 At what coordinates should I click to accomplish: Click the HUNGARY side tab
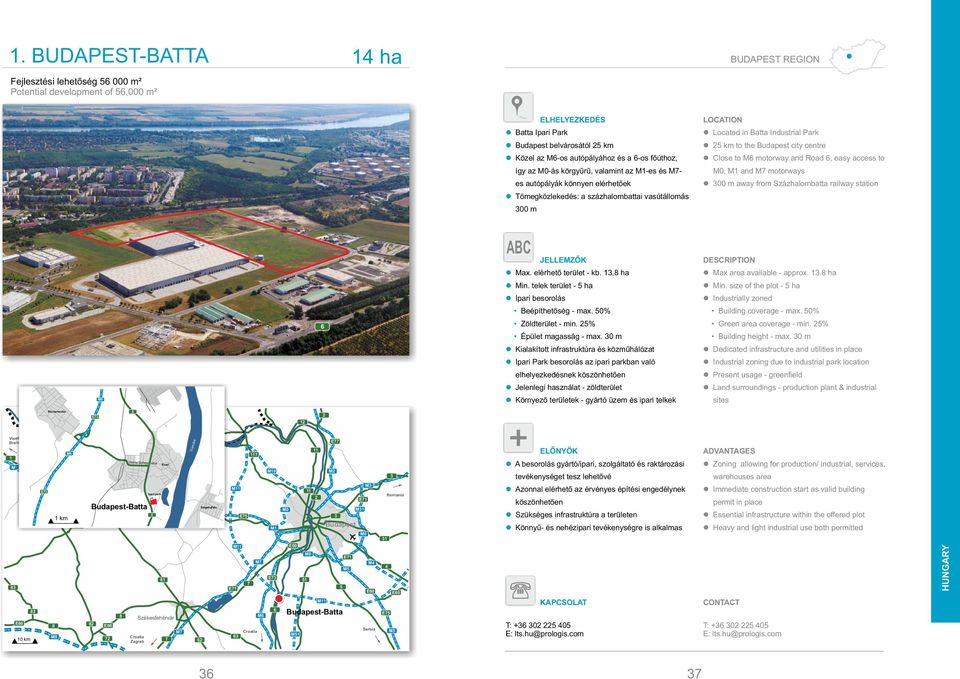[945, 568]
